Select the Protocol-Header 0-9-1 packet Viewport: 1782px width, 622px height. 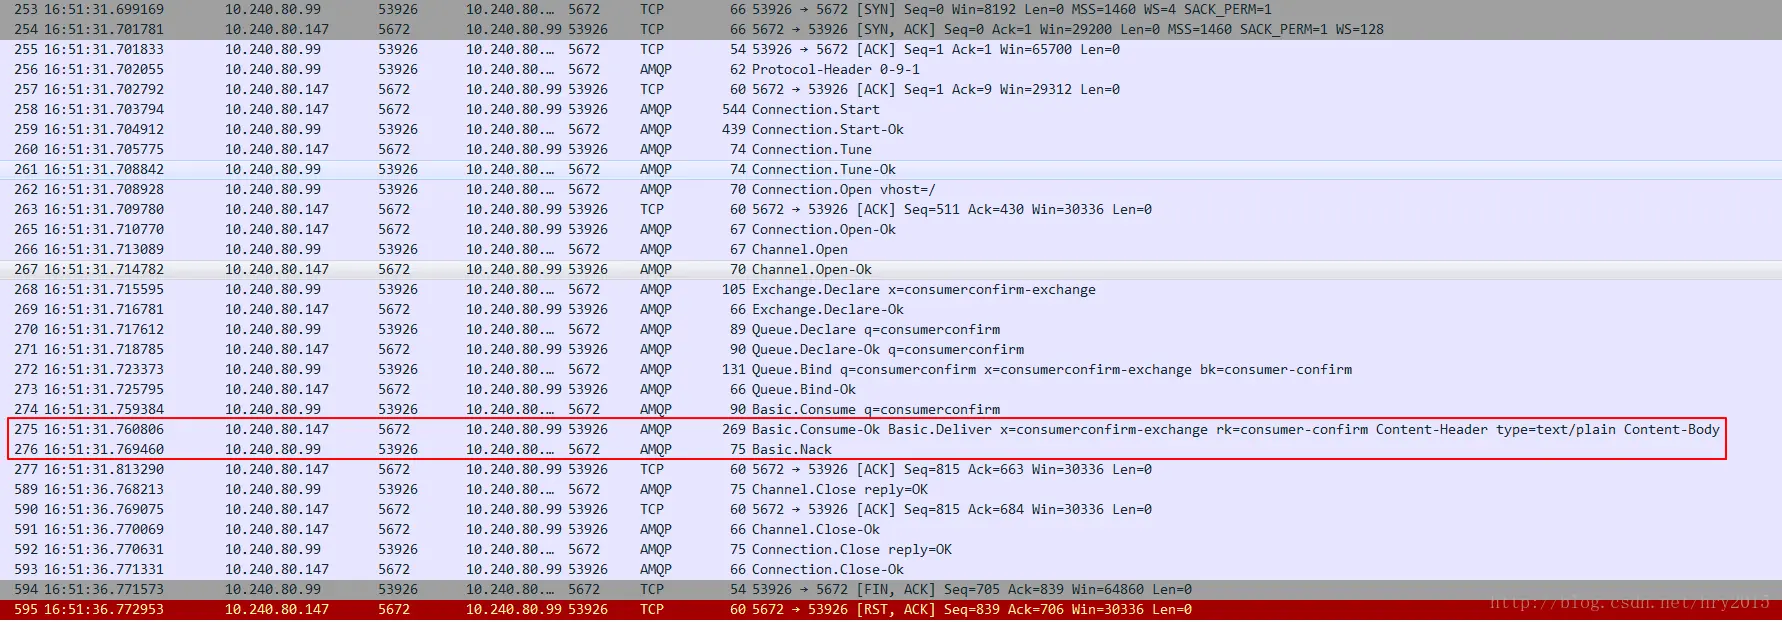pos(891,69)
